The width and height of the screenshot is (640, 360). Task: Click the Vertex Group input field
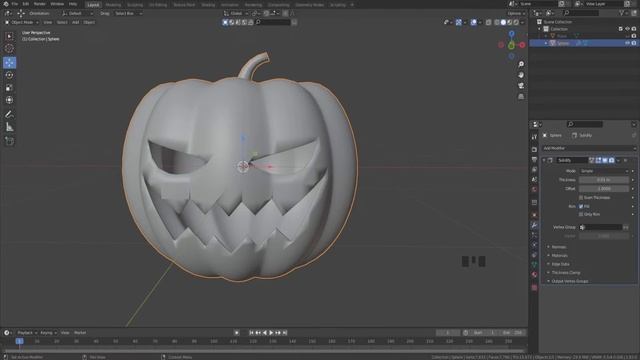click(x=600, y=227)
